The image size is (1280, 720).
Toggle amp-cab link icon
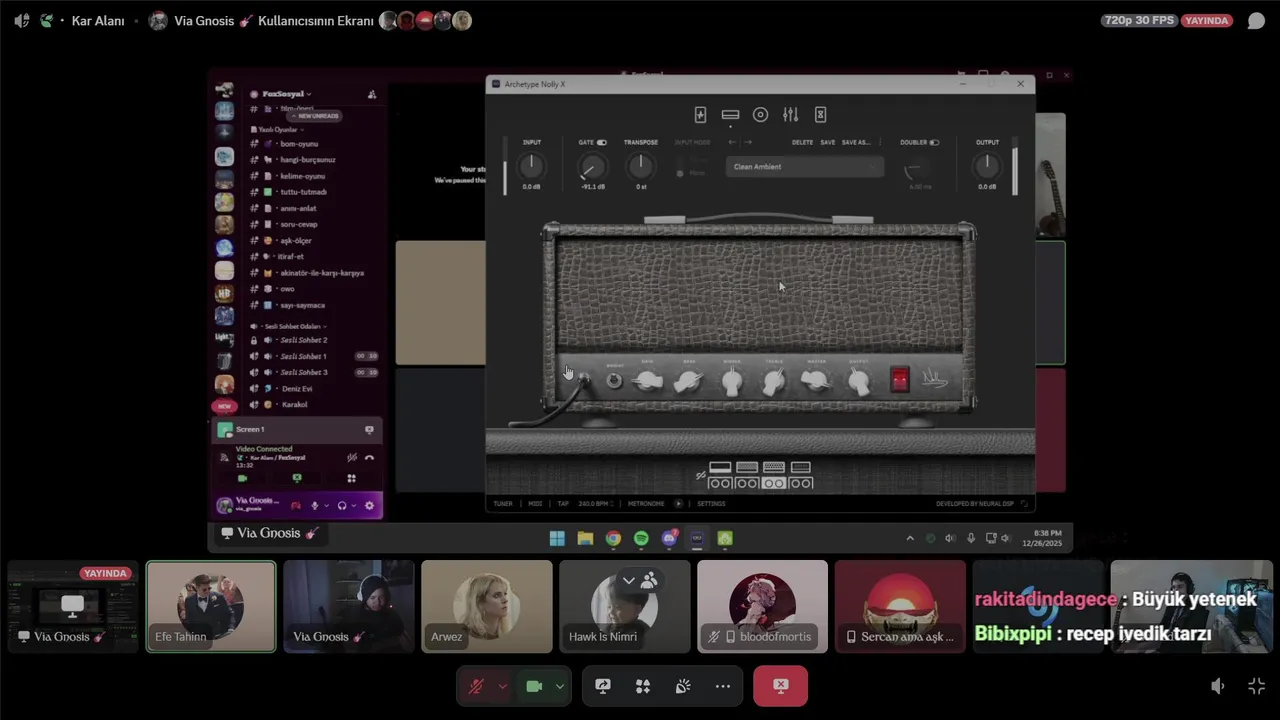pyautogui.click(x=700, y=476)
